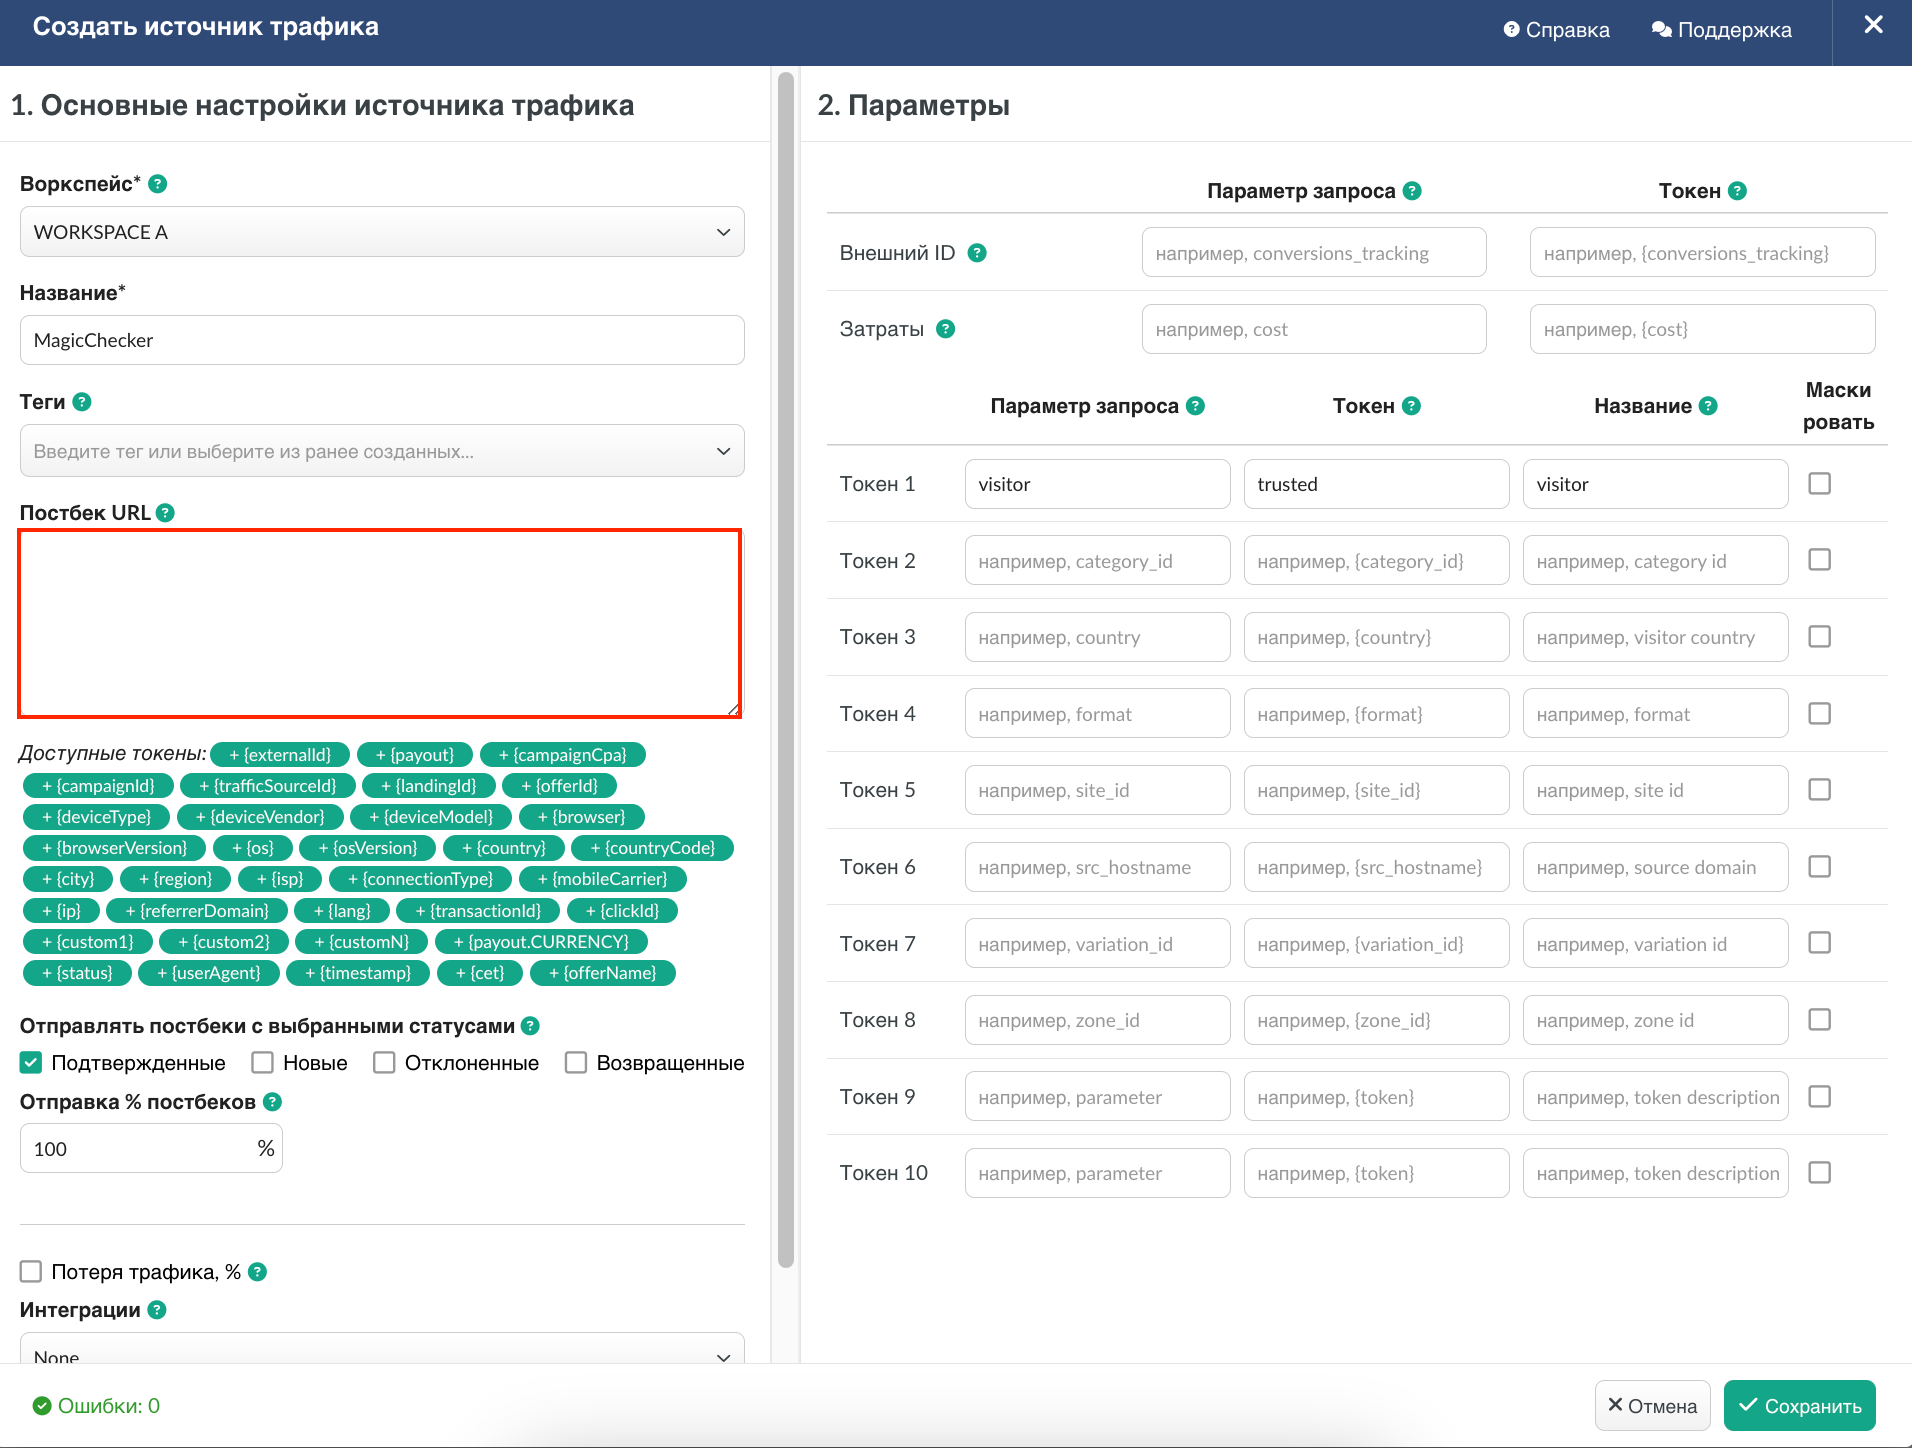The width and height of the screenshot is (1912, 1448).
Task: Enable the Отклоненные status checkbox
Action: pyautogui.click(x=384, y=1063)
